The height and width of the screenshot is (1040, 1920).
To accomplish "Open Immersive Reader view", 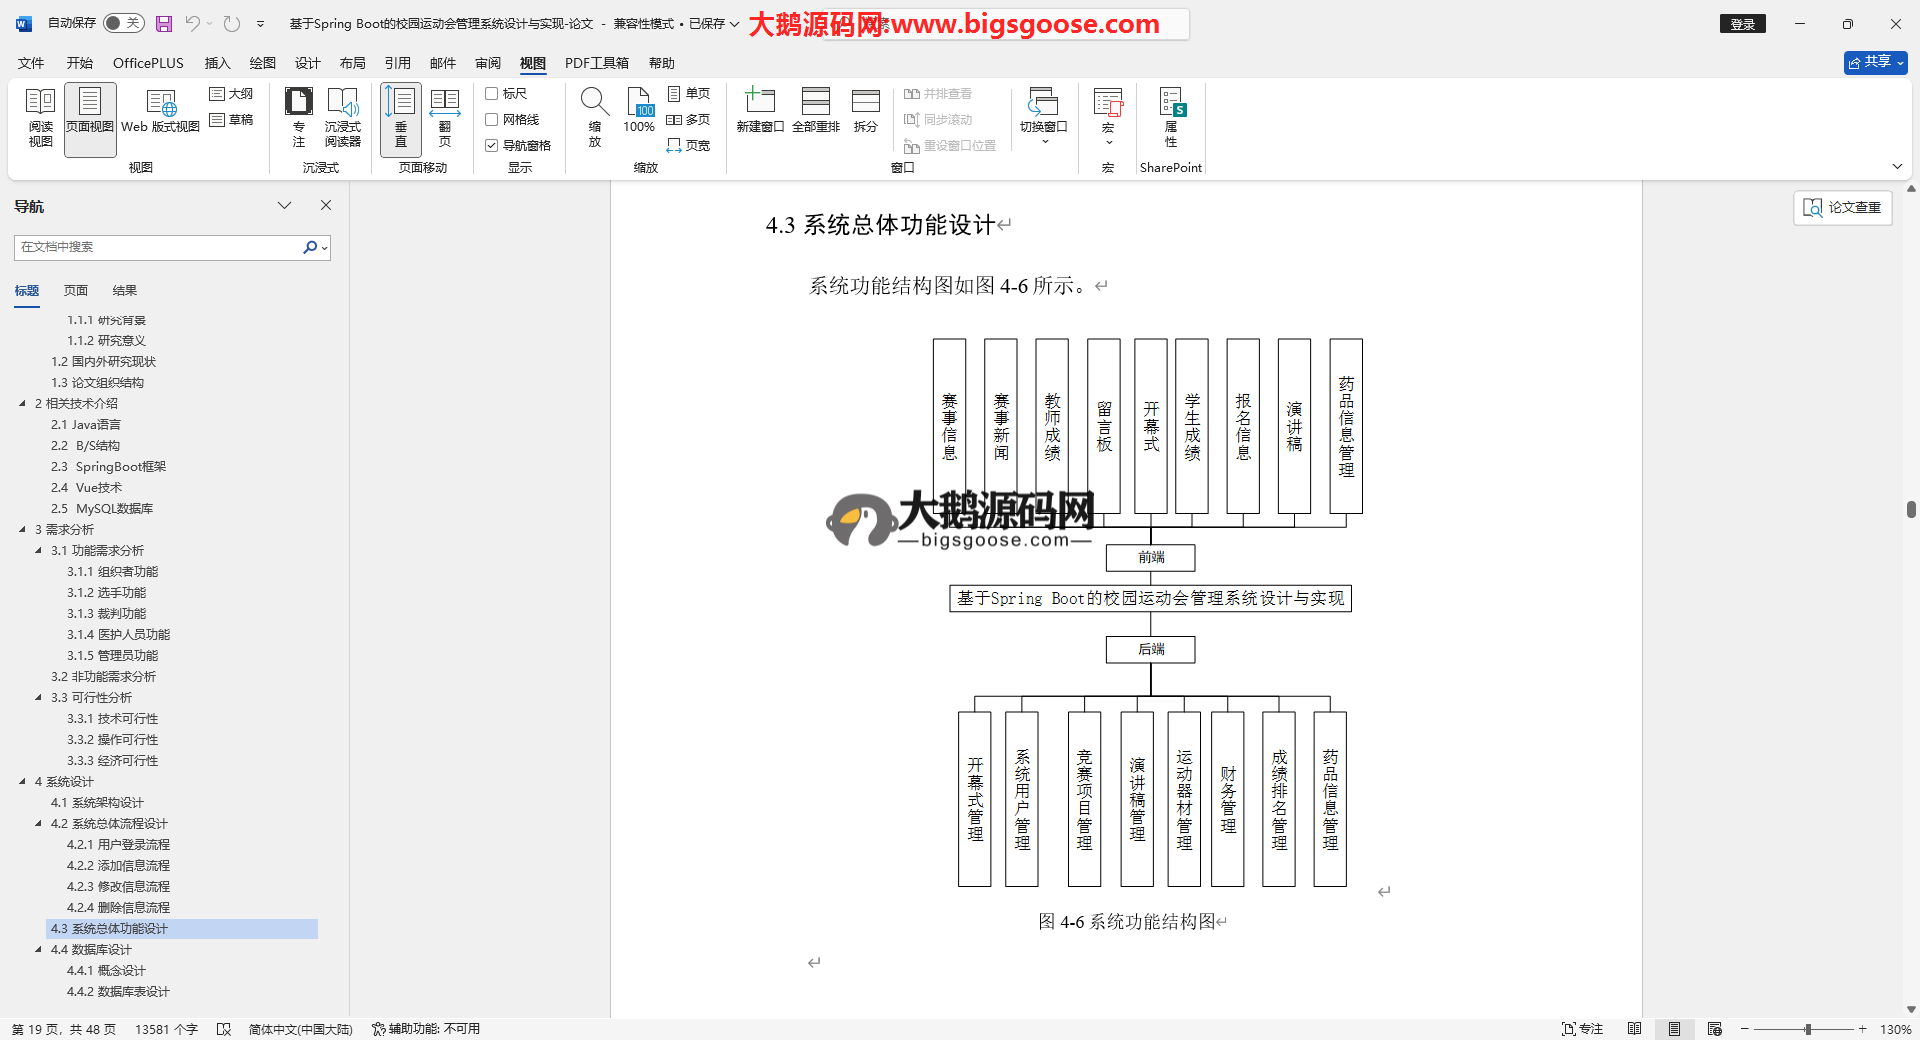I will [x=342, y=117].
